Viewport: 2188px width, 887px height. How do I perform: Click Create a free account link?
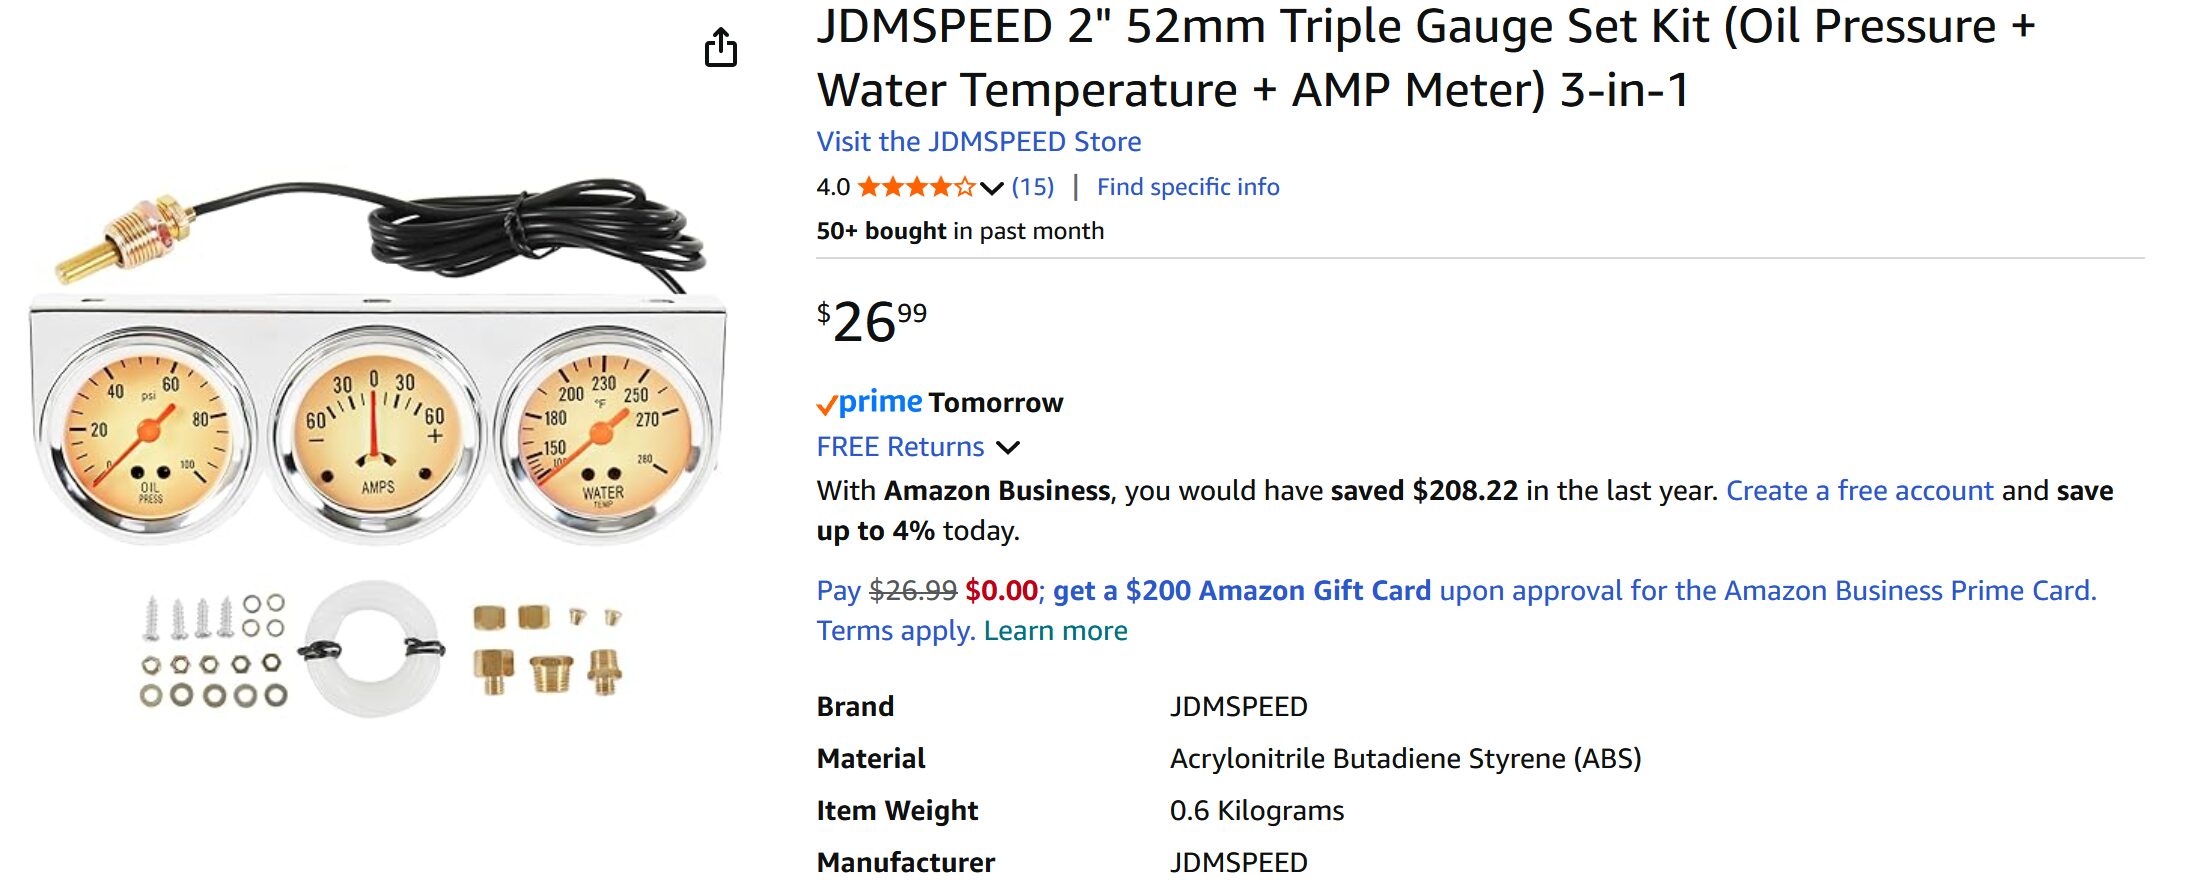coord(1859,491)
